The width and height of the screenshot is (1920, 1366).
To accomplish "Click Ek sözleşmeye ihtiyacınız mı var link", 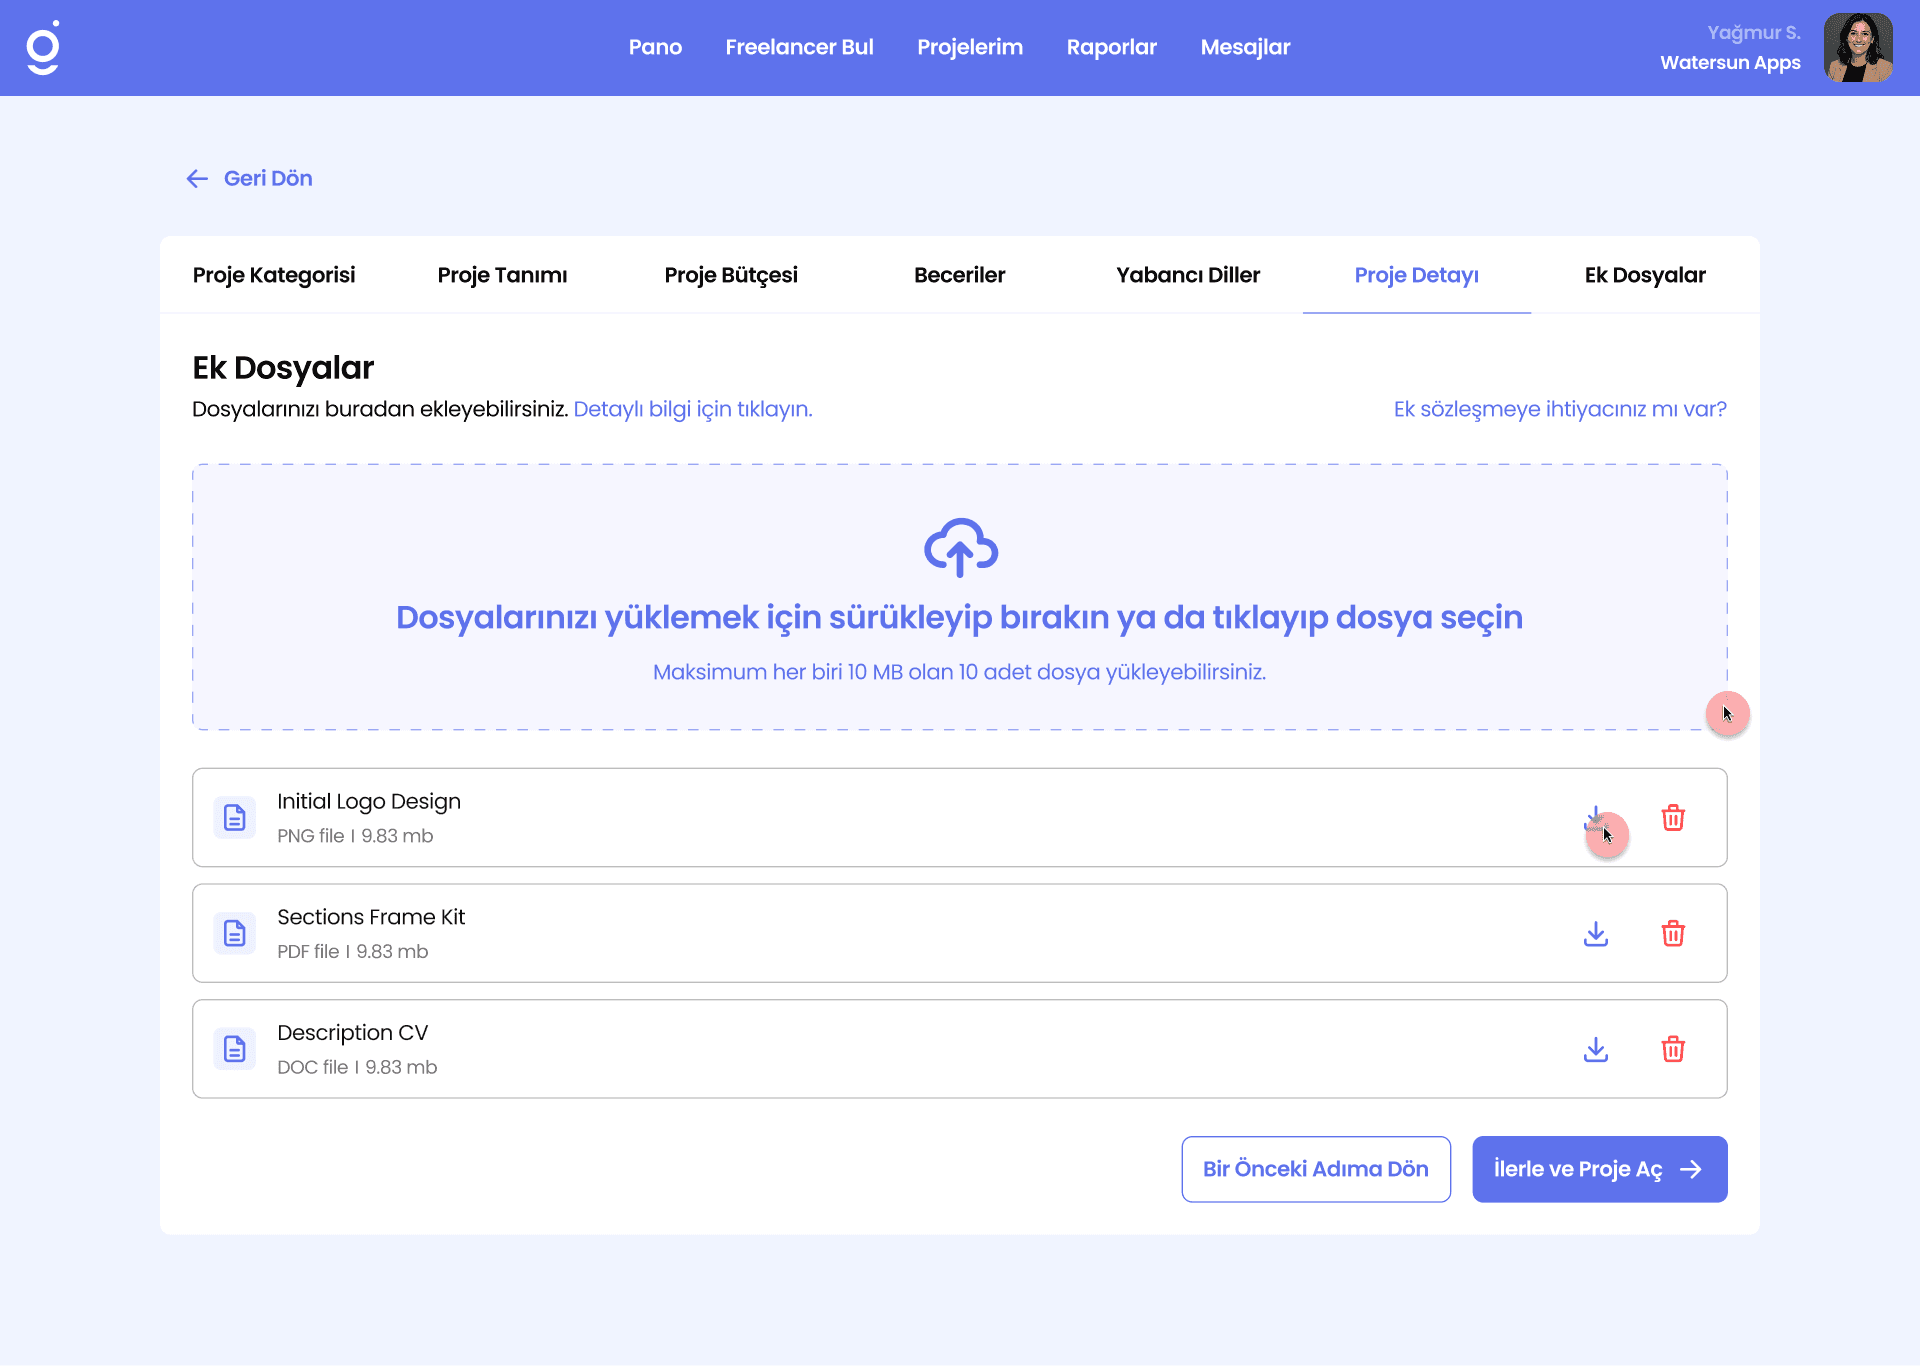I will (1560, 409).
